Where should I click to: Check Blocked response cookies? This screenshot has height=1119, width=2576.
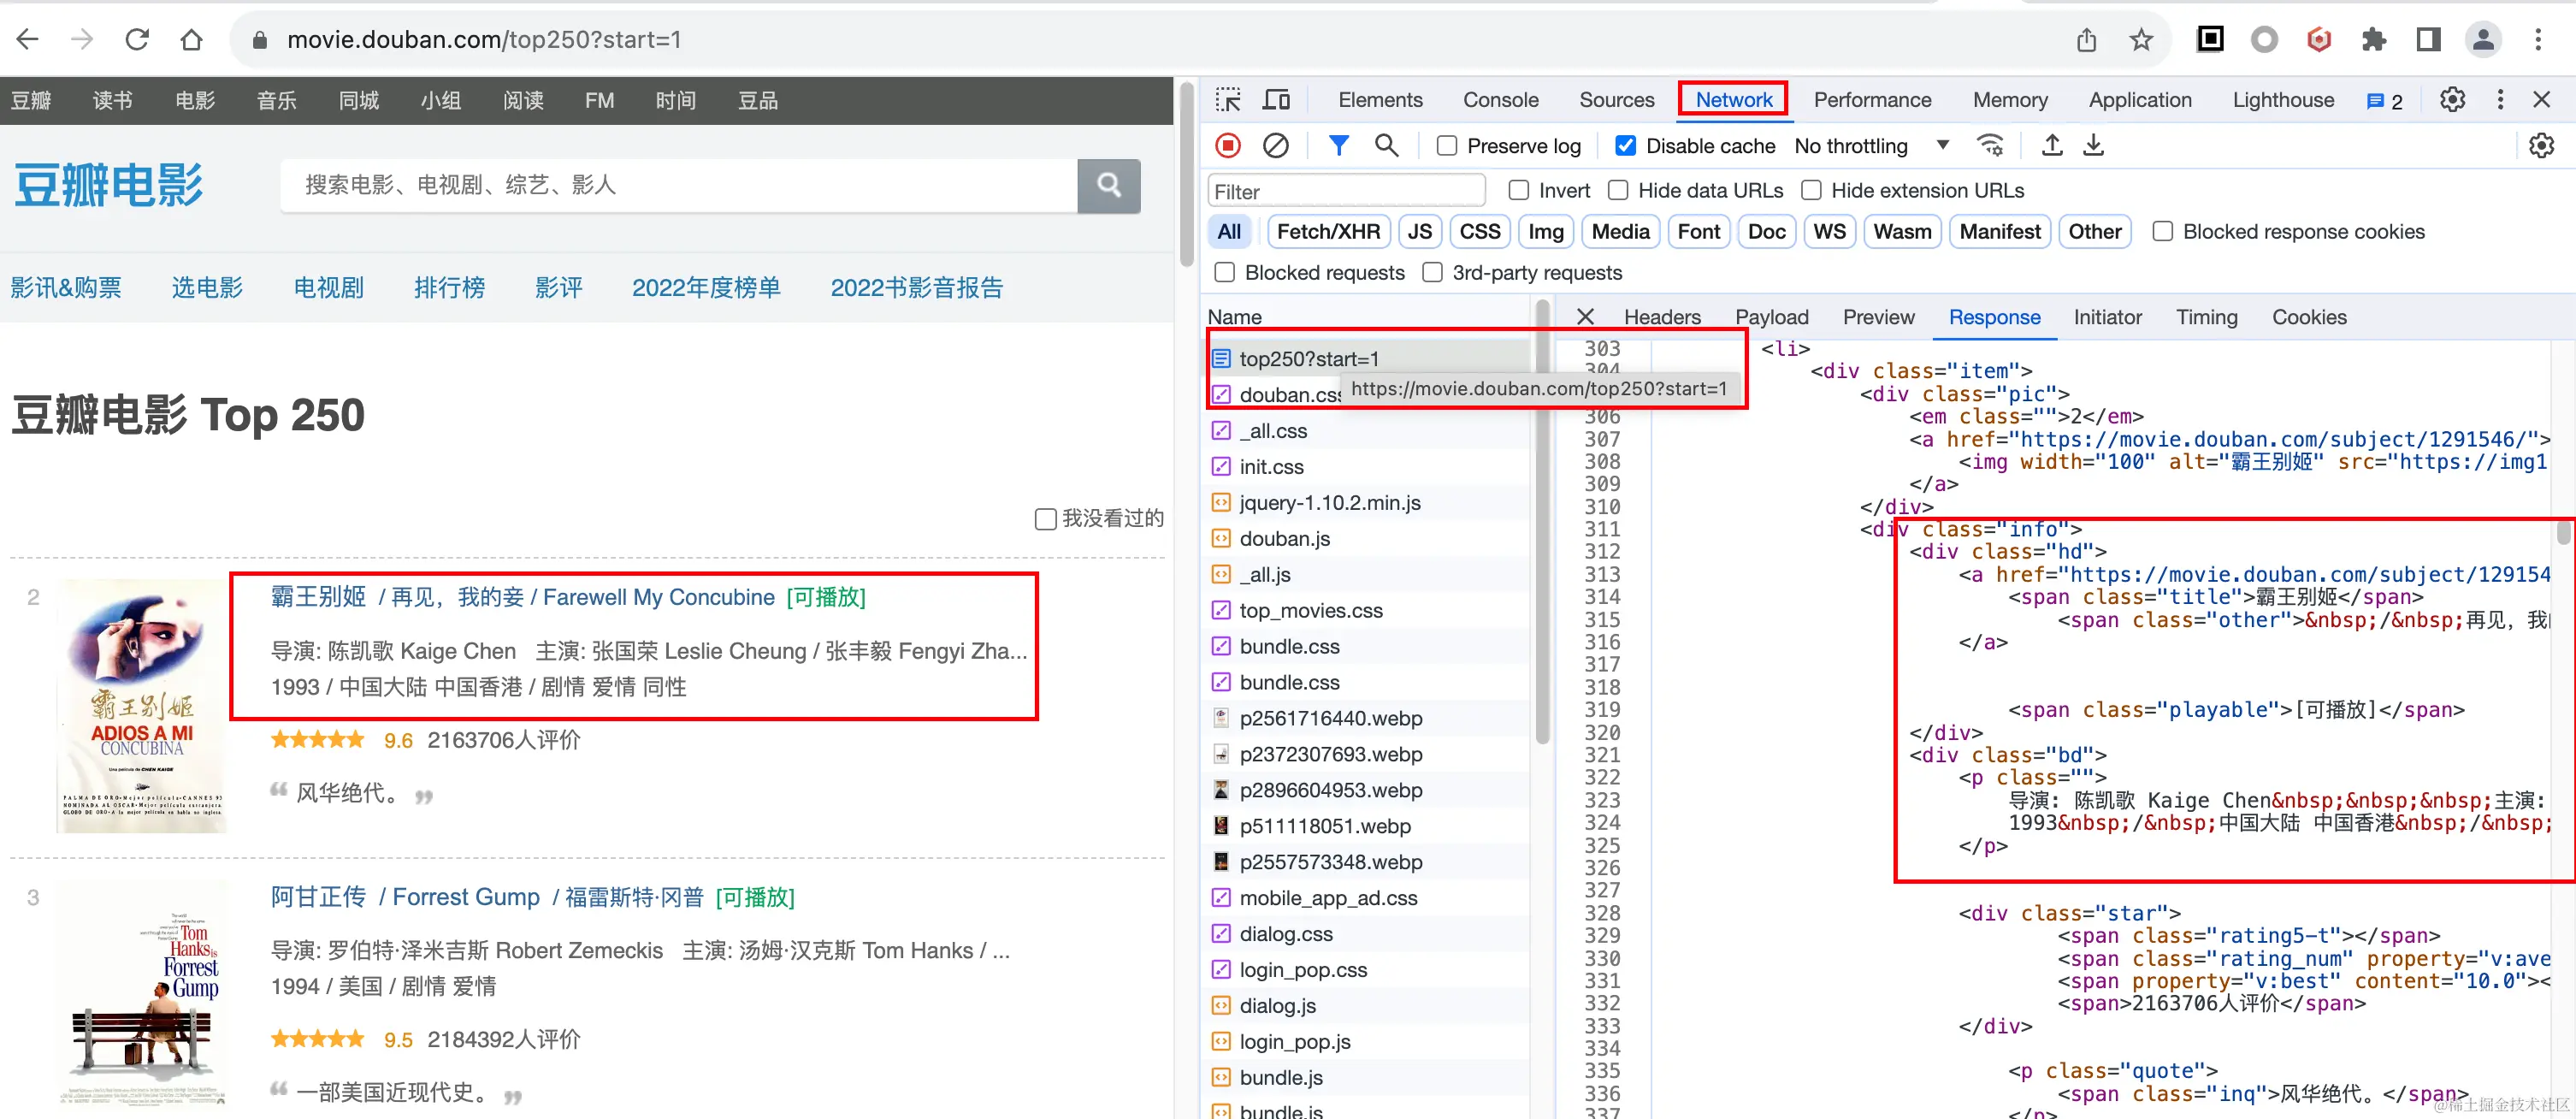pos(2162,232)
